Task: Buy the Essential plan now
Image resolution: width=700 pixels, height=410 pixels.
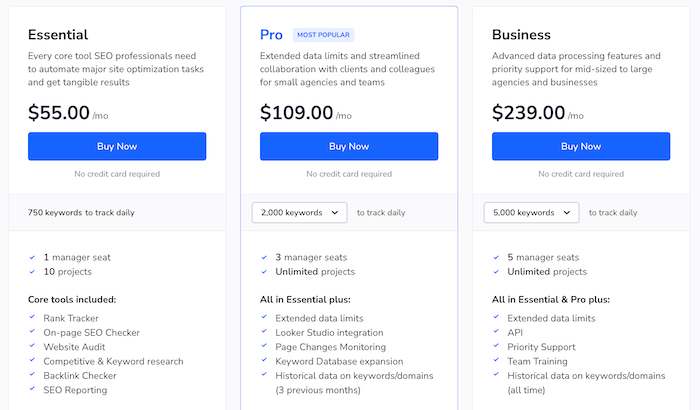Action: point(117,146)
